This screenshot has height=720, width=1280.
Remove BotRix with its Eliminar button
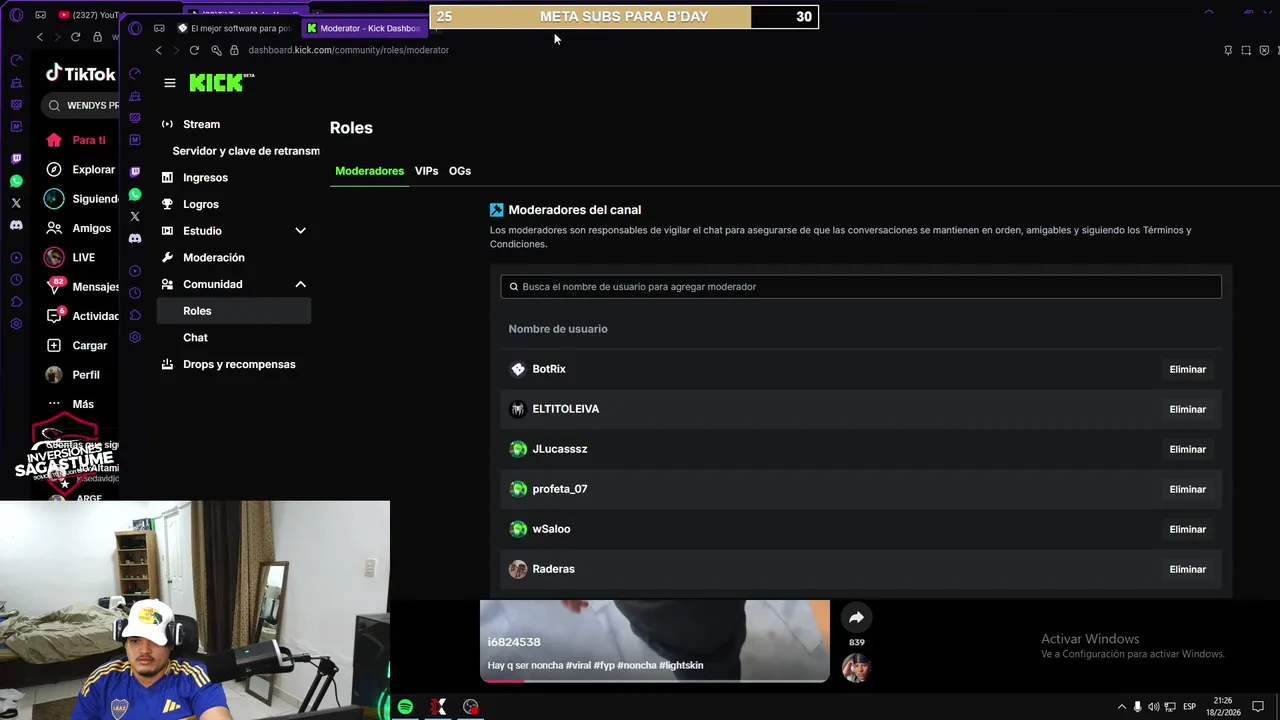click(x=1188, y=369)
